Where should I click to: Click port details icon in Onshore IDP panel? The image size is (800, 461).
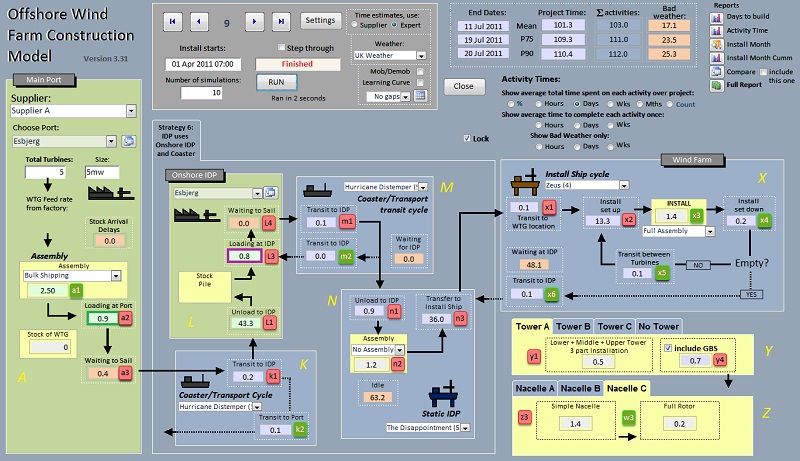tap(270, 193)
